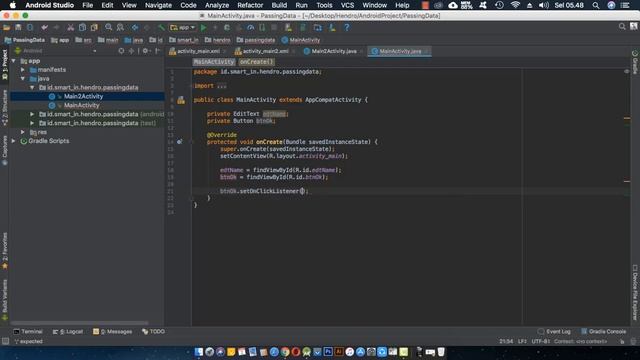Open the Logcat tool window
This screenshot has width=640, height=360.
click(68, 331)
